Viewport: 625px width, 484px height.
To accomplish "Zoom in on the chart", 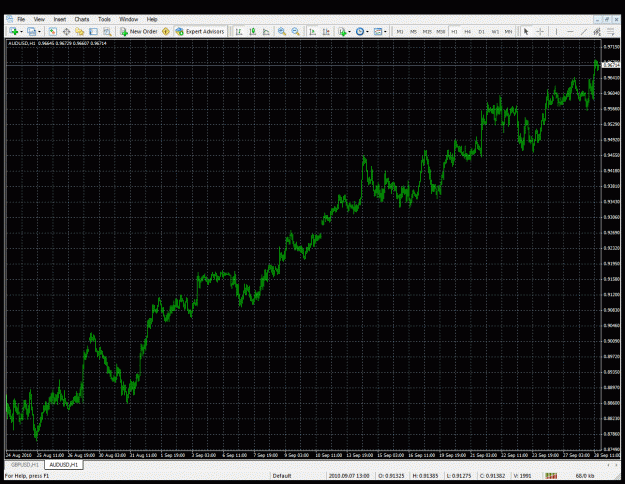I will (282, 31).
